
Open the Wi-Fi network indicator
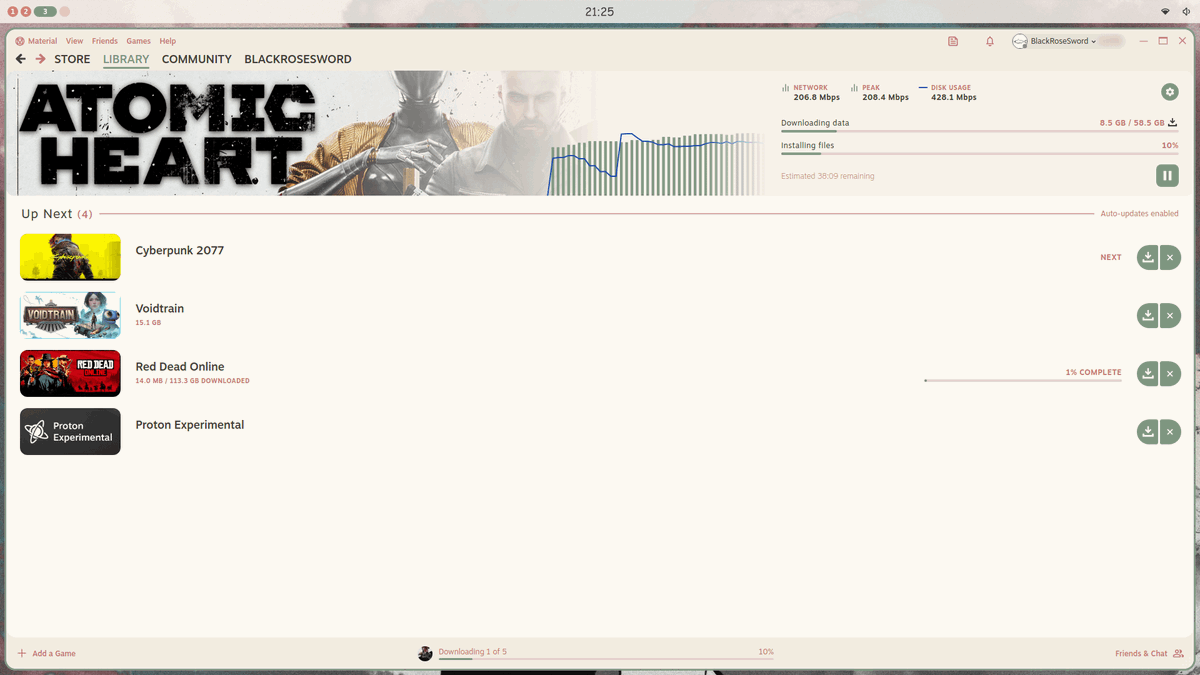tap(1165, 11)
